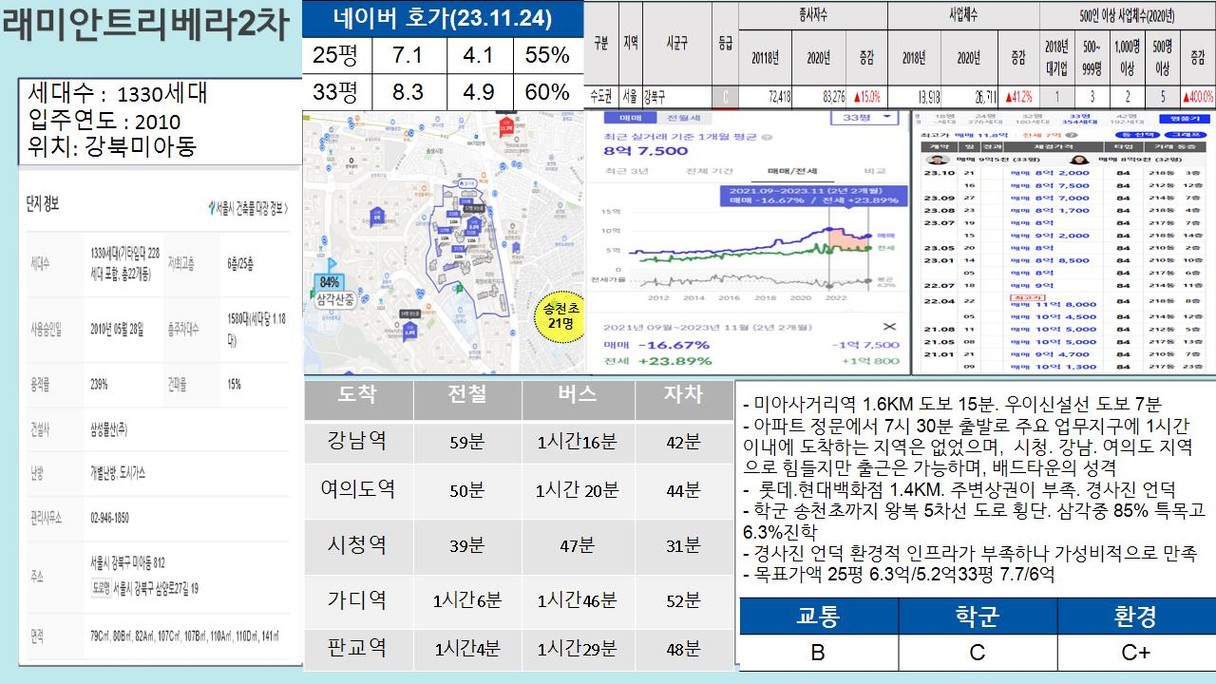Screen dimensions: 1216x684
Task: Click the 강남역 row in the commute table
Action: coord(518,441)
